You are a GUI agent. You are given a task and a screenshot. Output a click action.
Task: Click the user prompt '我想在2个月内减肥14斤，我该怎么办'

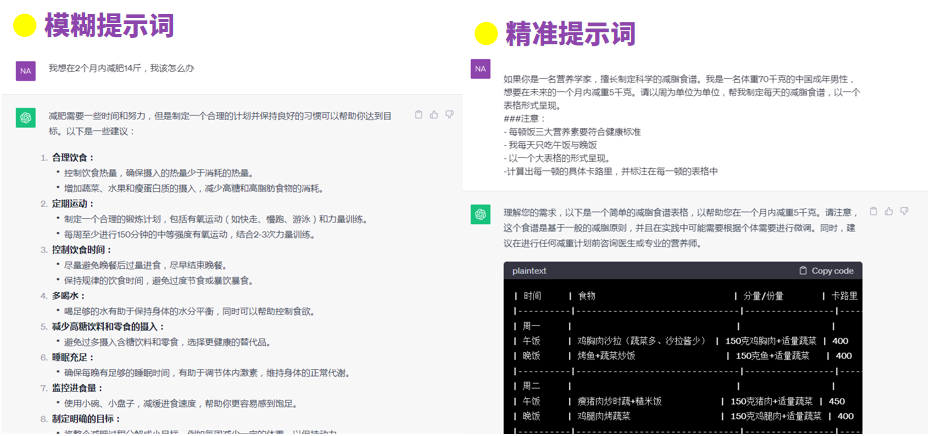click(121, 68)
